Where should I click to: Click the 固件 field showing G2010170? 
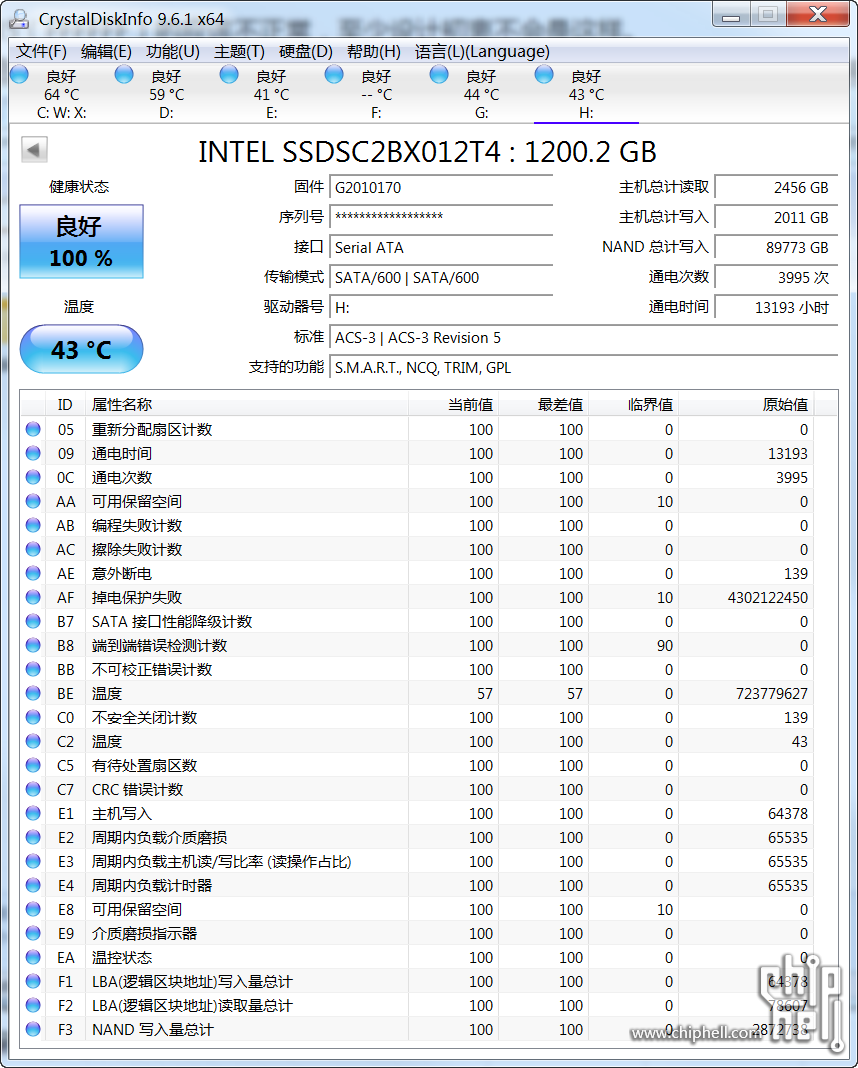tap(441, 187)
